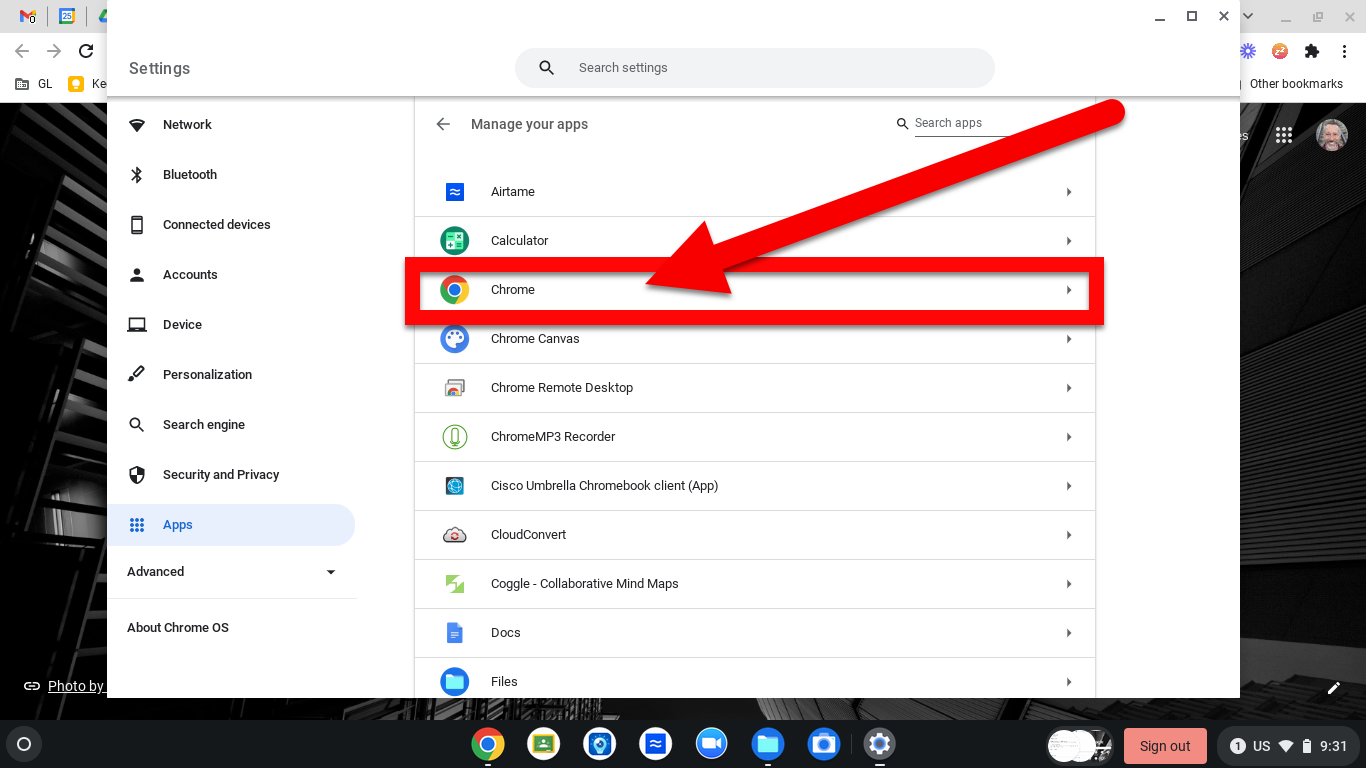Screen dimensions: 1366x768
Task: Open the Security and Privacy section
Action: pos(231,475)
